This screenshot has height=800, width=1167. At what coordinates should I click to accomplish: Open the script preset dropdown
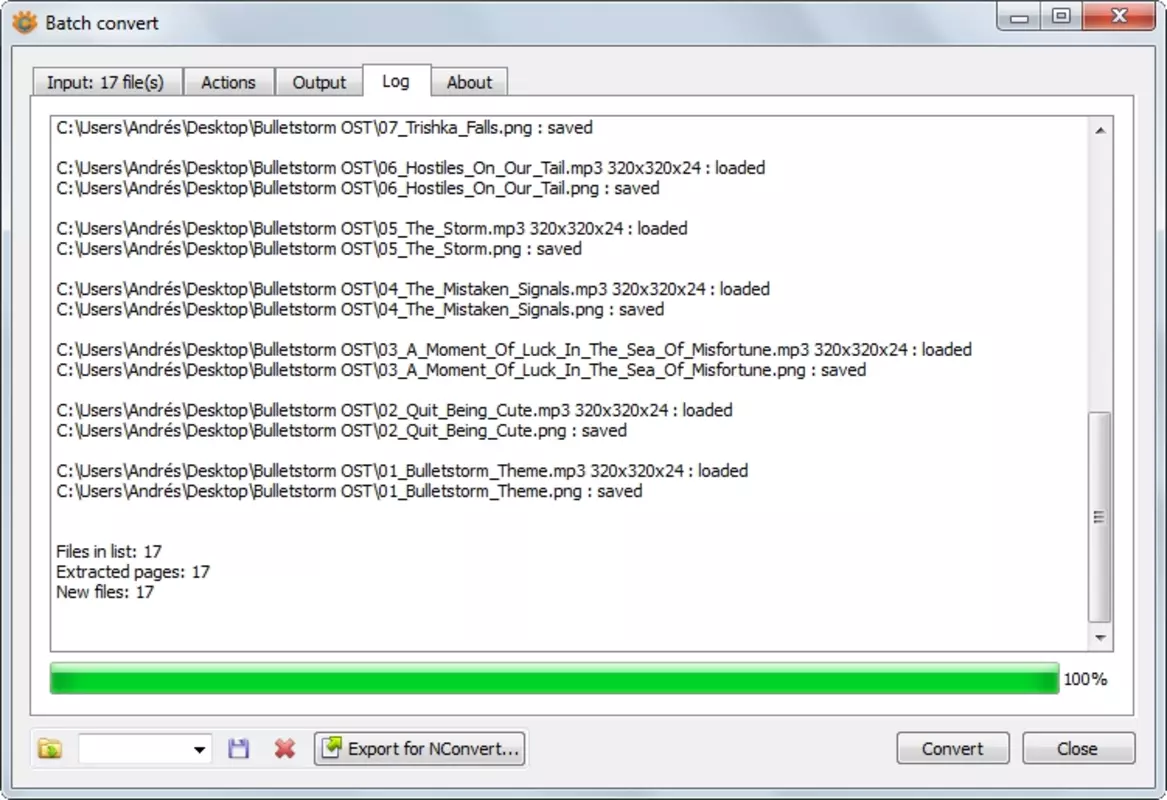click(145, 749)
